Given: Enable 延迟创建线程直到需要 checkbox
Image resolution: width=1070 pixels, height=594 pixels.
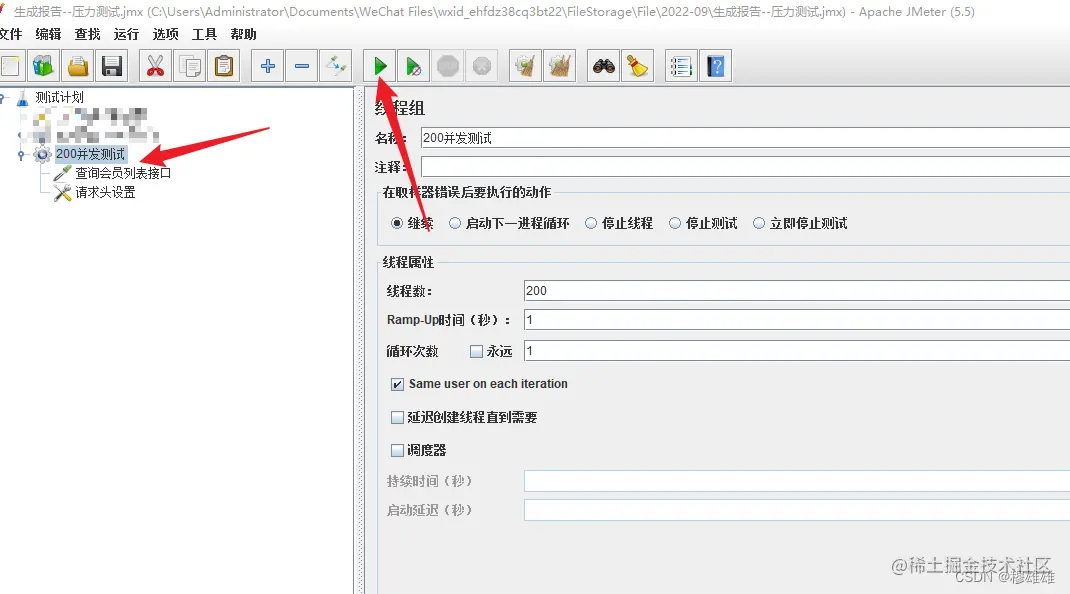Looking at the screenshot, I should click(x=397, y=417).
